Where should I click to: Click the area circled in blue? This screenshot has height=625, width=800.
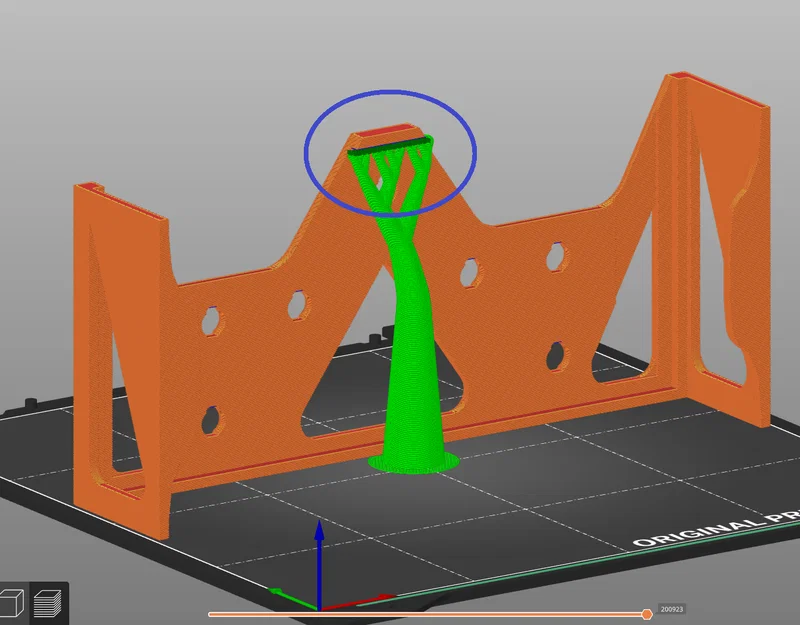pos(390,150)
